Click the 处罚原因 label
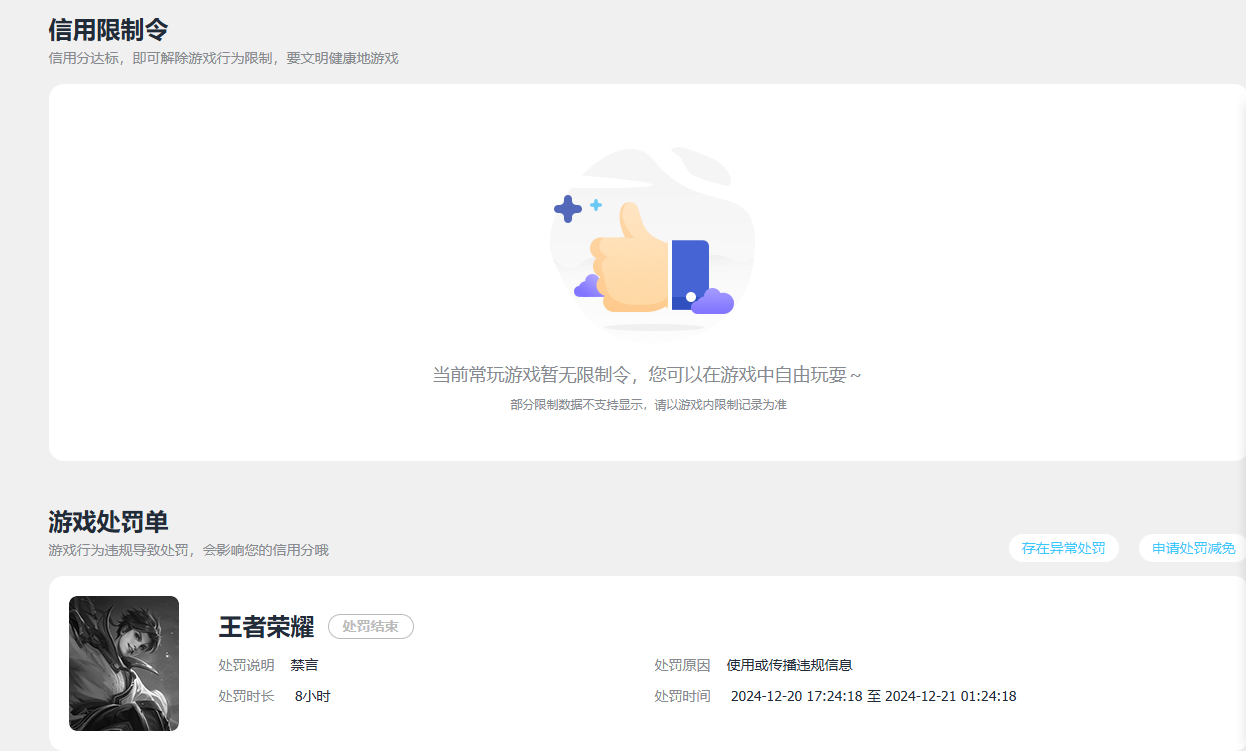 pos(682,665)
